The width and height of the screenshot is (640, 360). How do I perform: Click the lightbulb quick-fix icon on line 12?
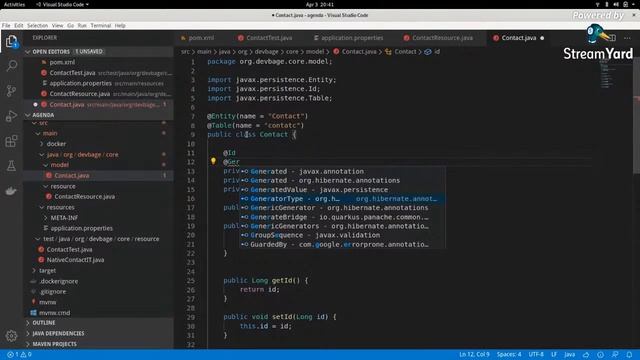point(213,161)
